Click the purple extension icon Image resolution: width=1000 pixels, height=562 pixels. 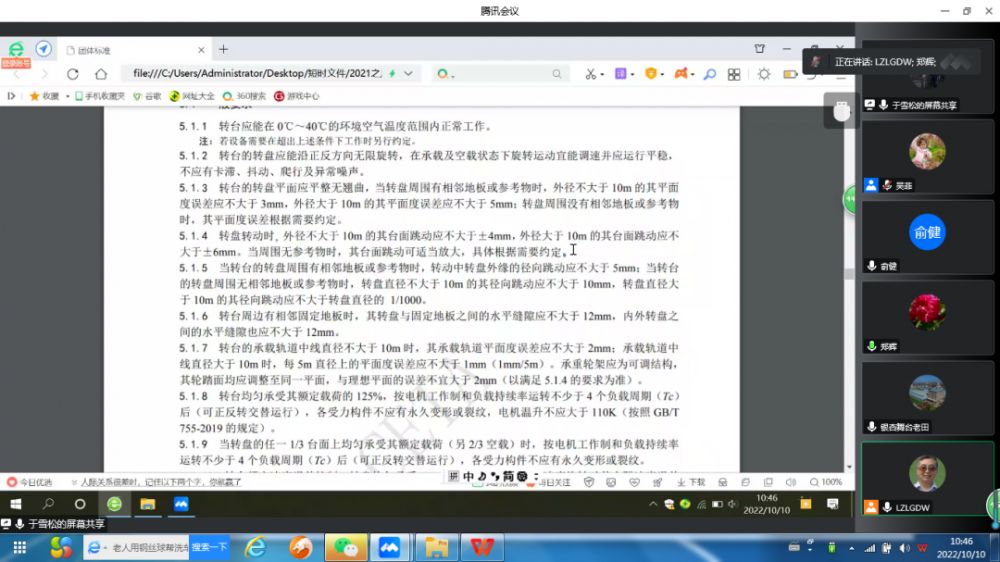621,73
